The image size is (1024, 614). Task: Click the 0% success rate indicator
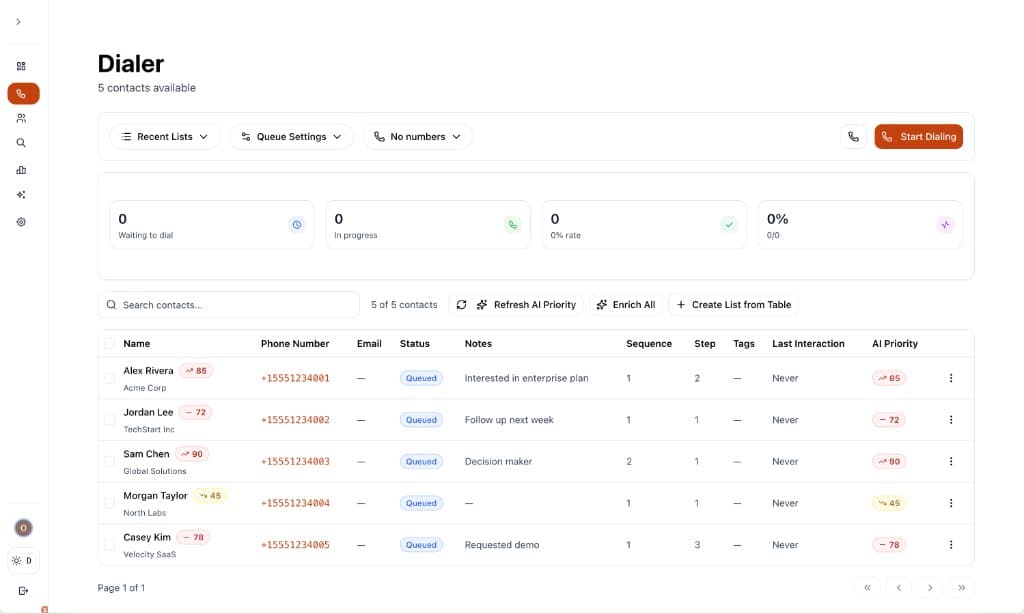644,224
